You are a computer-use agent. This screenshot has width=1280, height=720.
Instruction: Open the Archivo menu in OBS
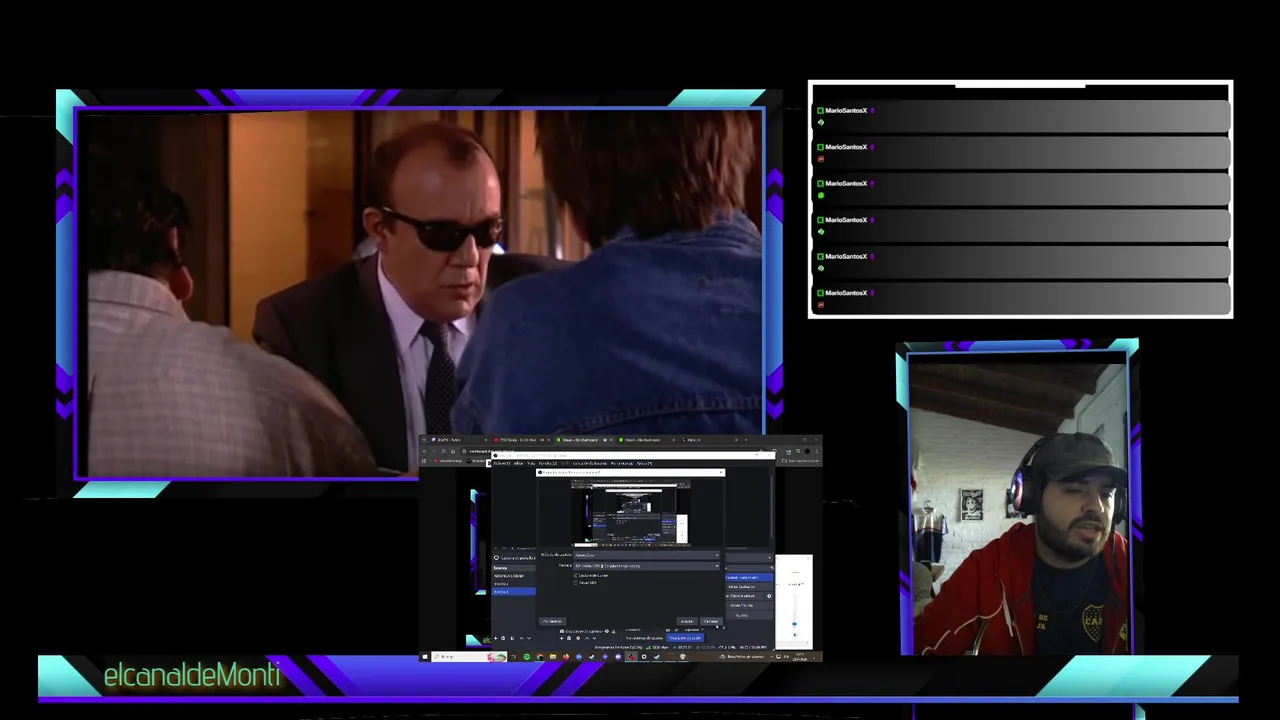(x=502, y=463)
